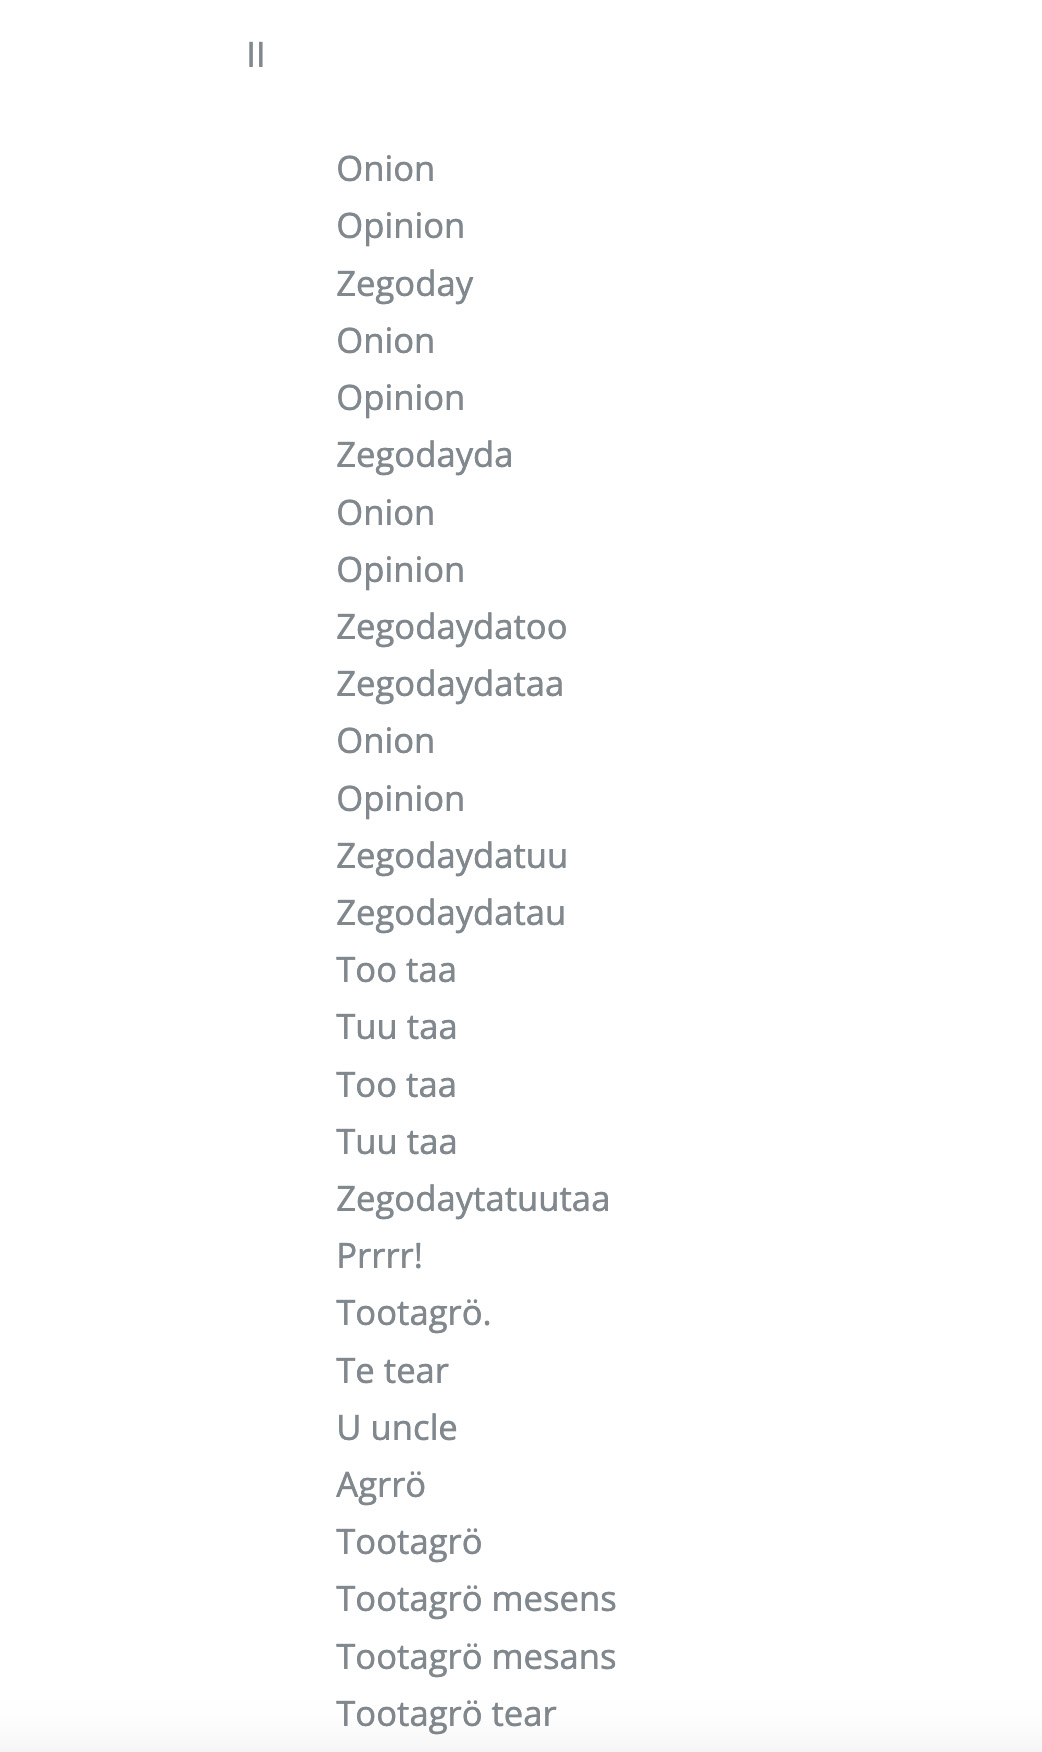Click "Tuu taa" directly above "Zegodaytatuutaa"
This screenshot has height=1752, width=1042.
coord(396,1143)
